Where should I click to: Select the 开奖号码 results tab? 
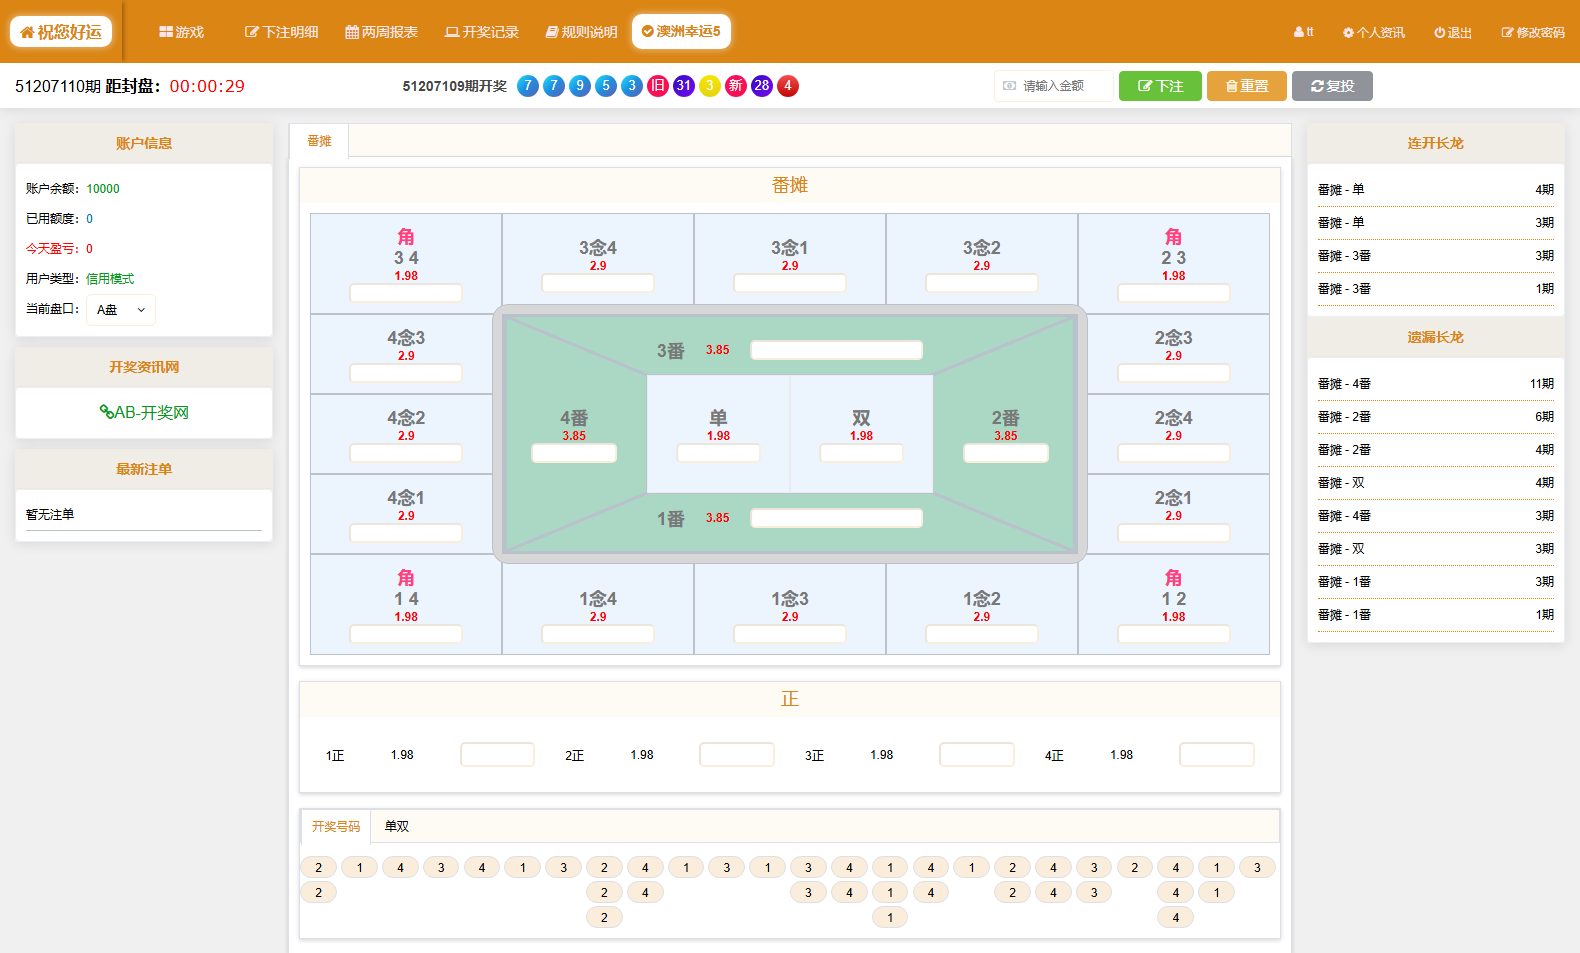point(335,826)
